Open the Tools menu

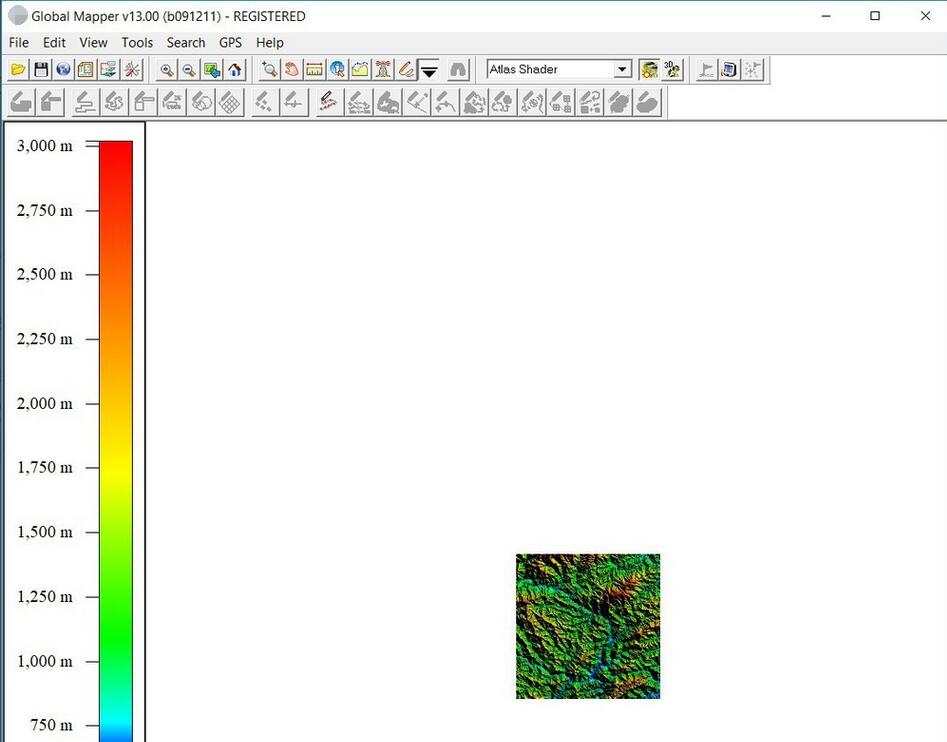pos(137,42)
